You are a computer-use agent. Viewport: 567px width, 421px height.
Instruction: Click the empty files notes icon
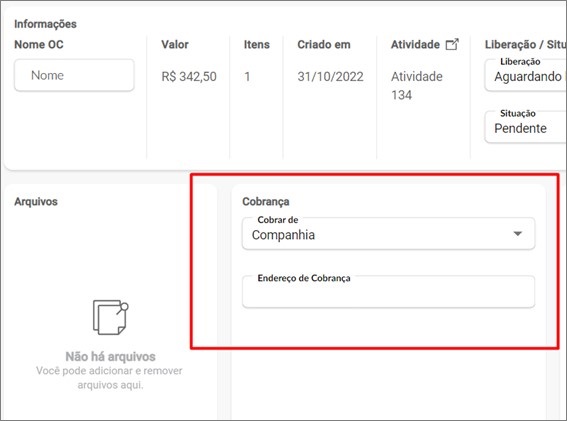click(111, 317)
